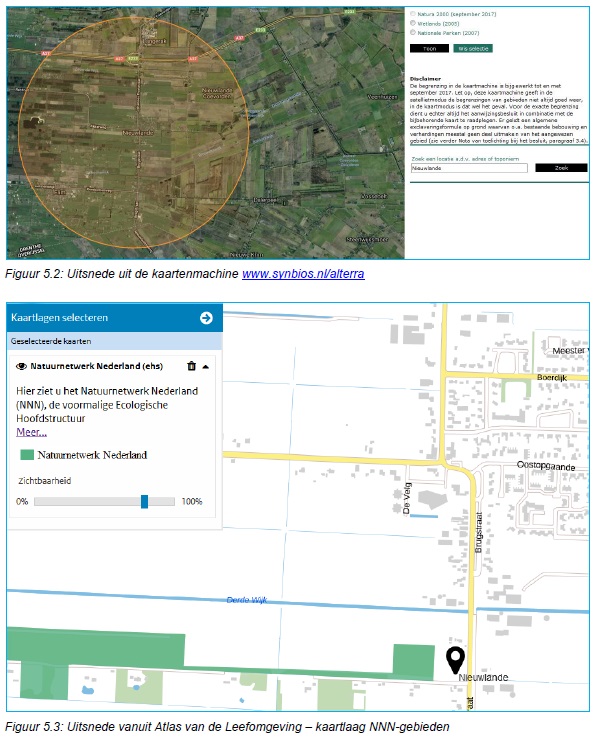Select the Nationale Parken (2007) radio button

[413, 33]
